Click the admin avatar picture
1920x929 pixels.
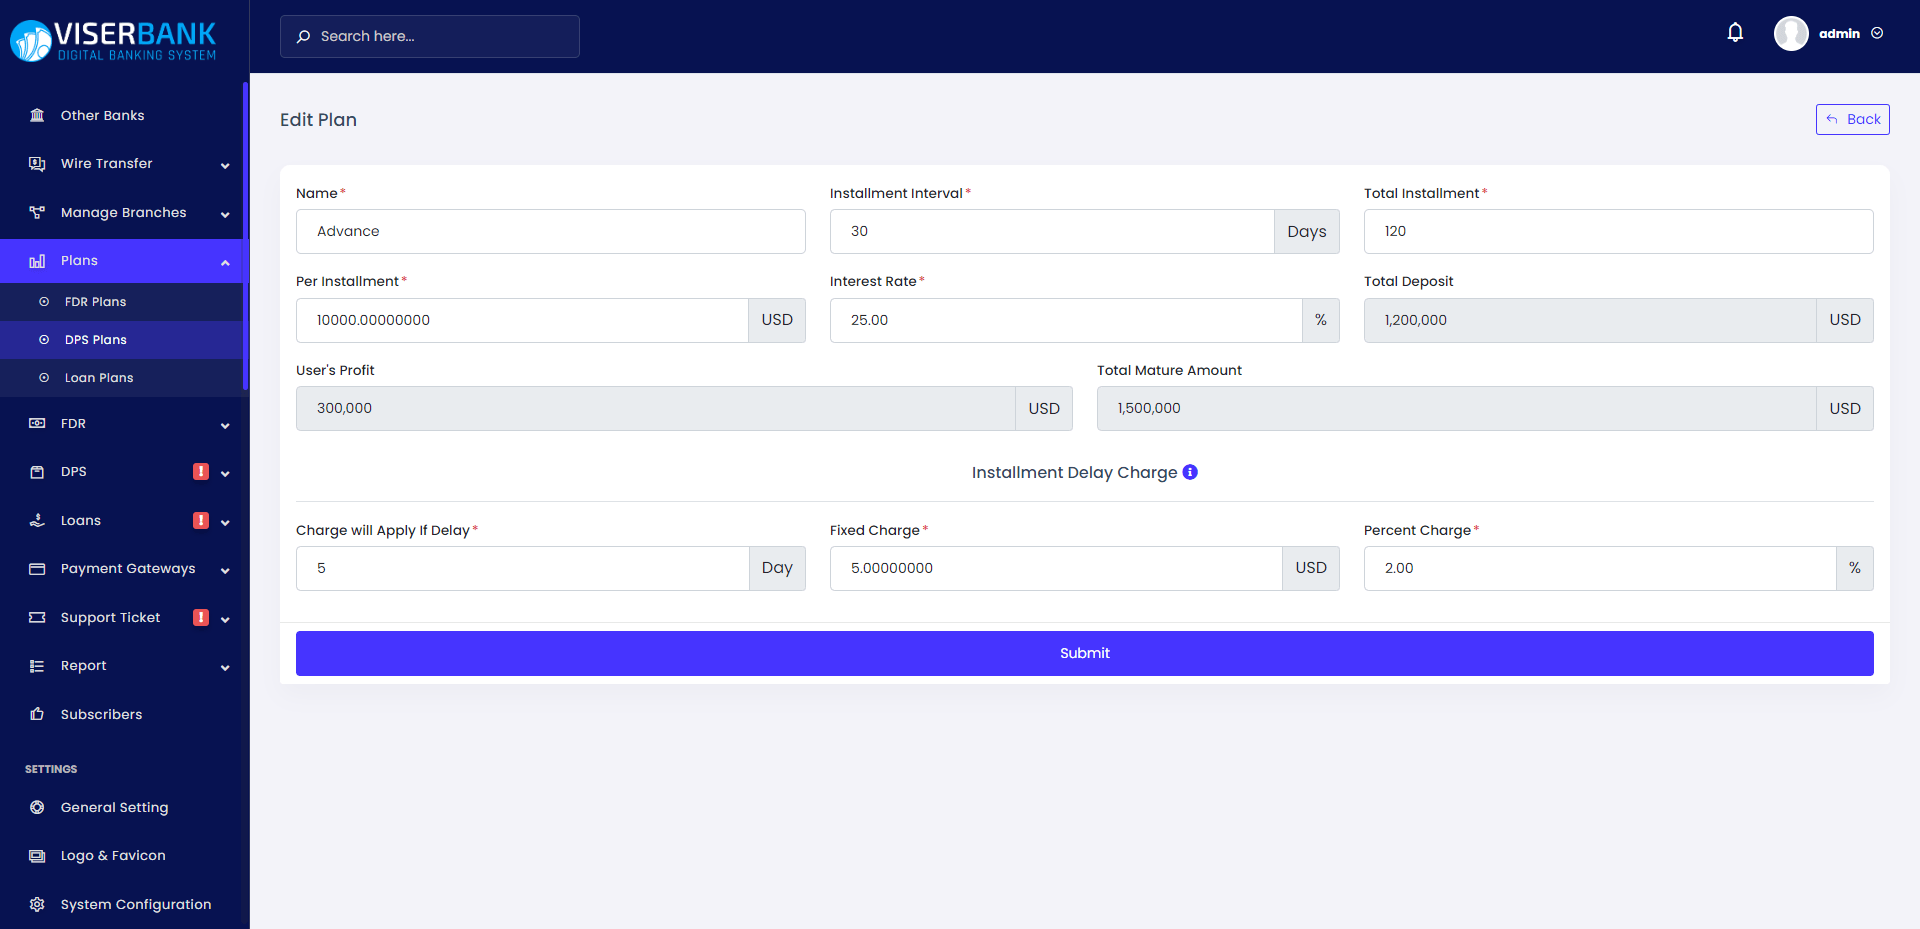1791,33
